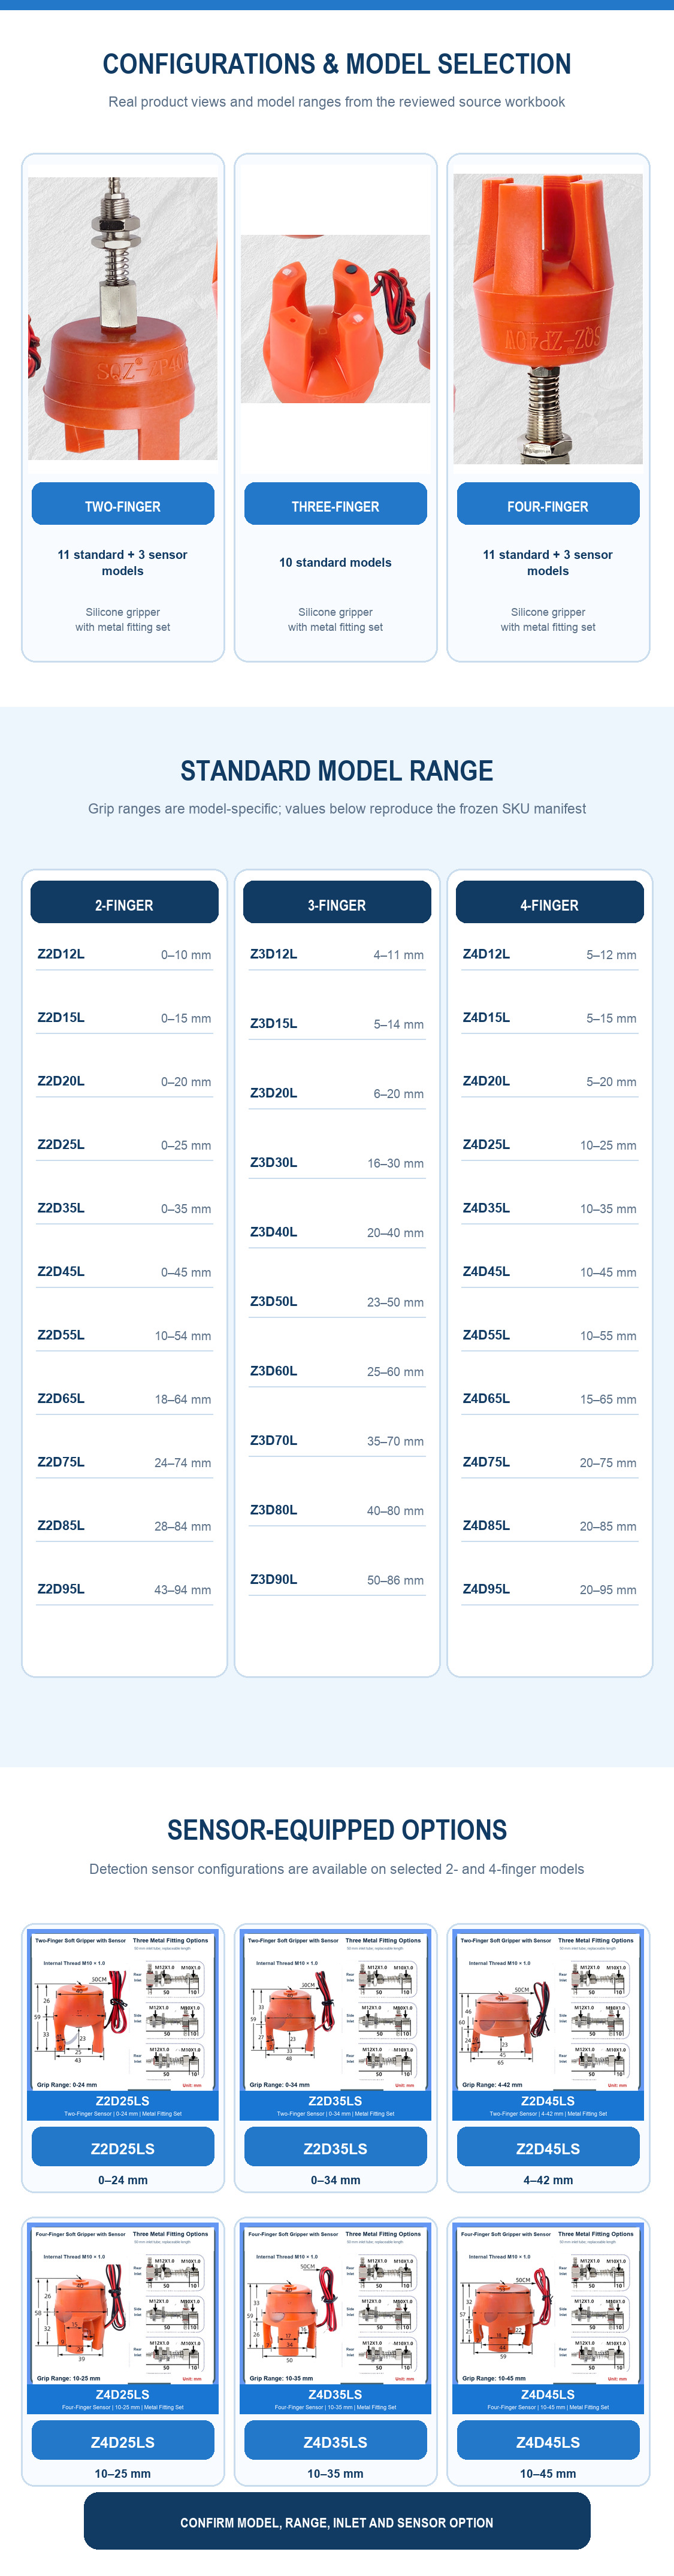Choose the Z2D12L model row

click(124, 955)
